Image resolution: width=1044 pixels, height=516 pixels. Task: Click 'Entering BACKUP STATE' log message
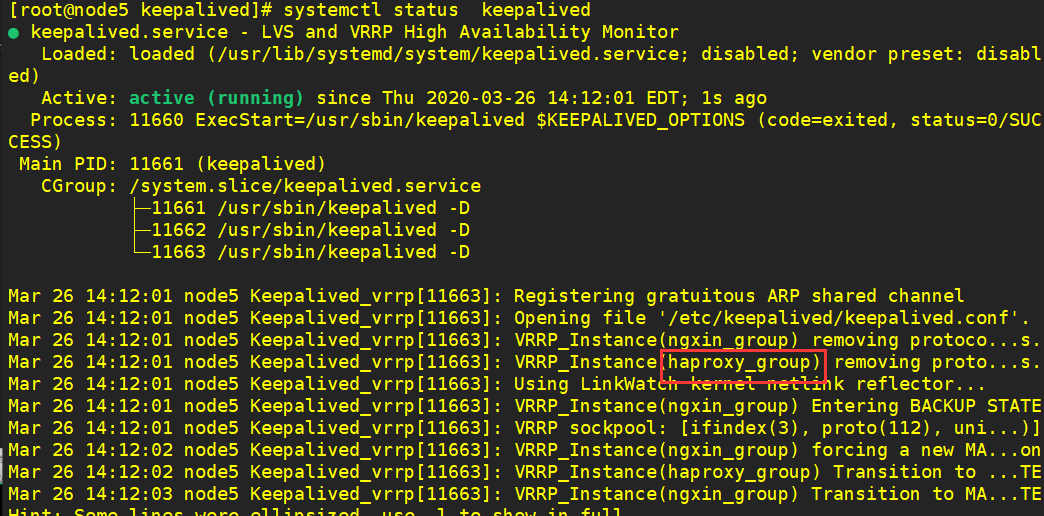926,406
